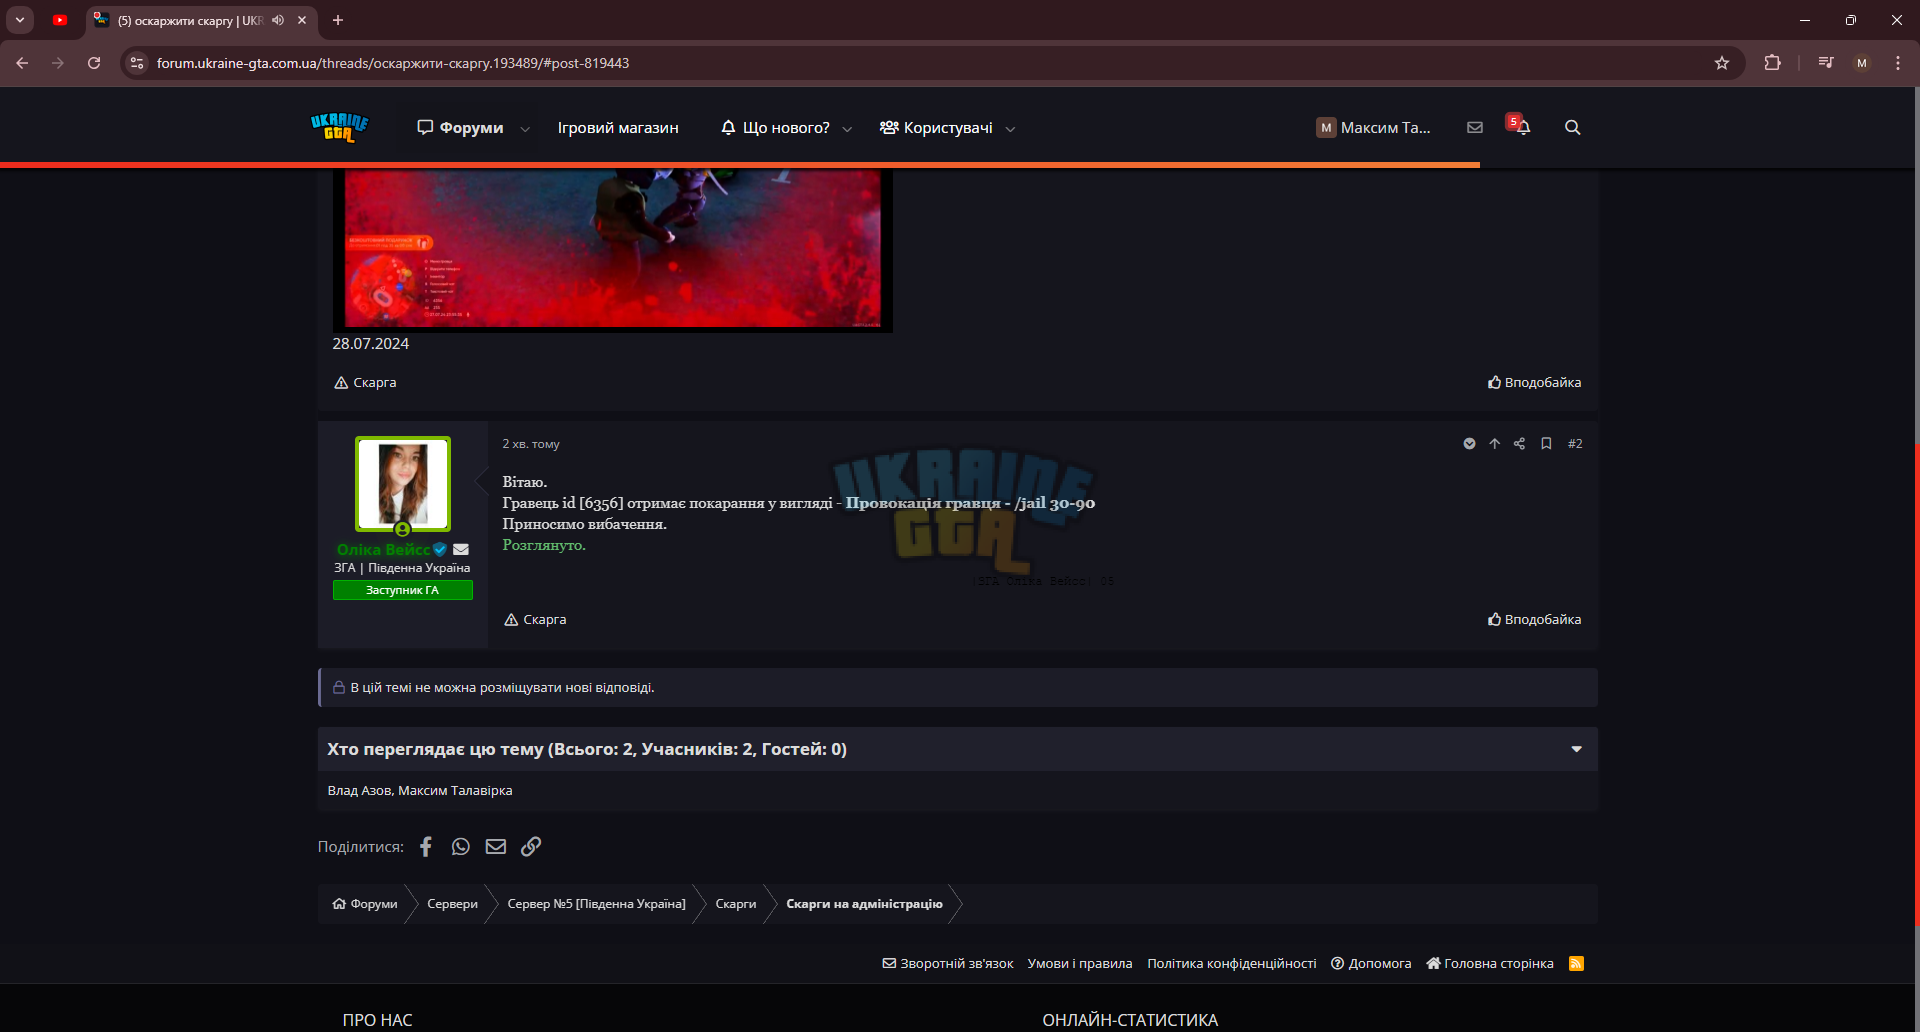Share thread via WhatsApp icon
The image size is (1920, 1032).
click(461, 847)
